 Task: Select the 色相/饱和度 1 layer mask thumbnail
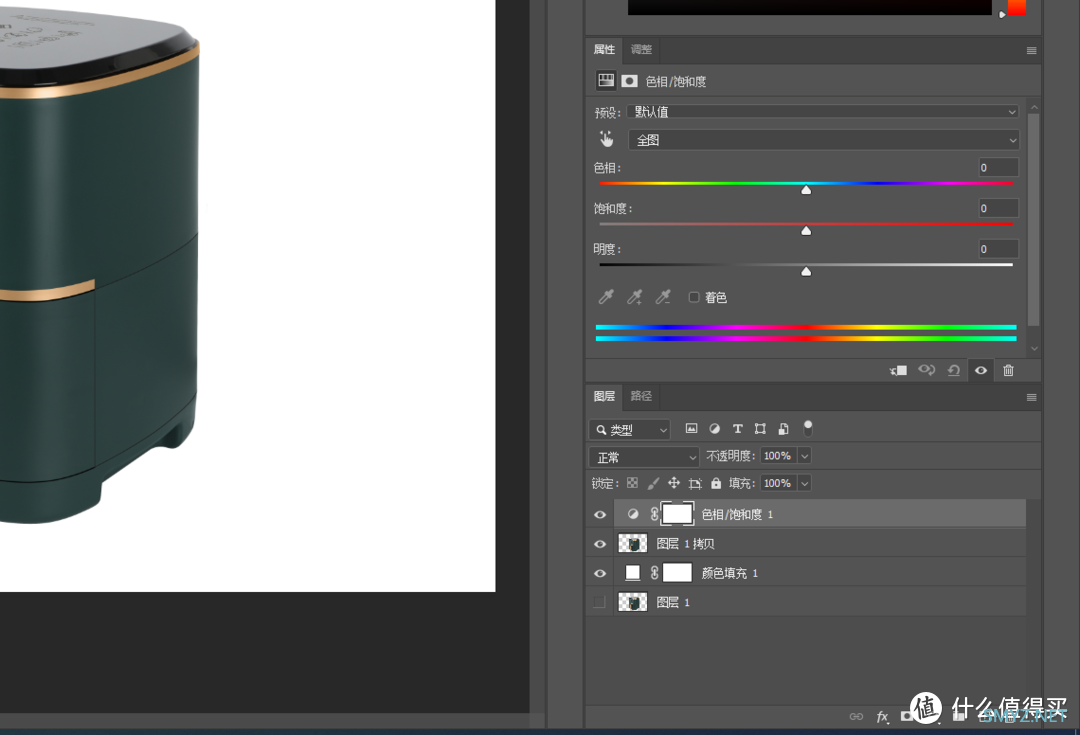point(677,514)
